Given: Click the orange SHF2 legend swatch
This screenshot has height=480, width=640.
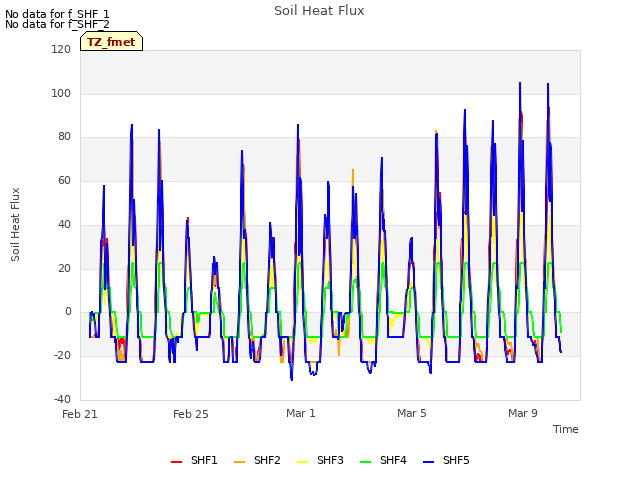Looking at the screenshot, I should 240,462.
